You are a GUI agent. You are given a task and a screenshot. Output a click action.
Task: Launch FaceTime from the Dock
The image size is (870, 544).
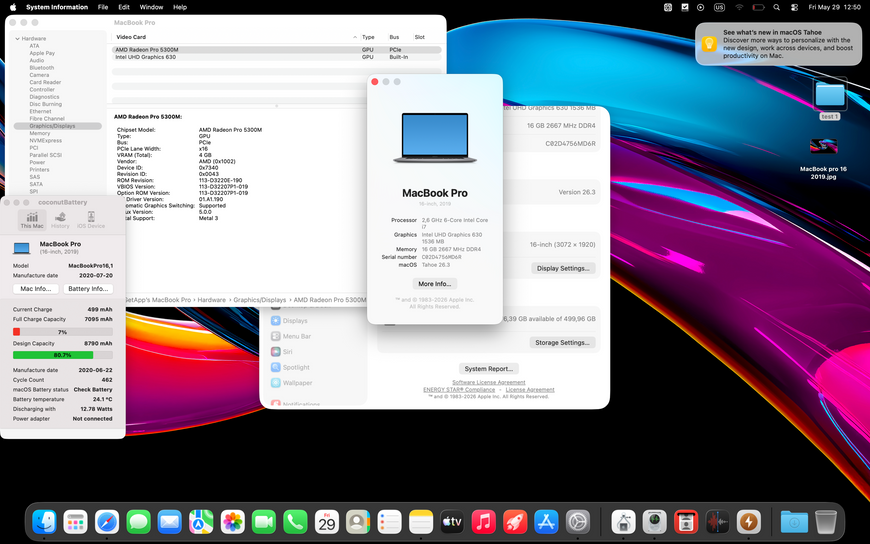click(264, 522)
